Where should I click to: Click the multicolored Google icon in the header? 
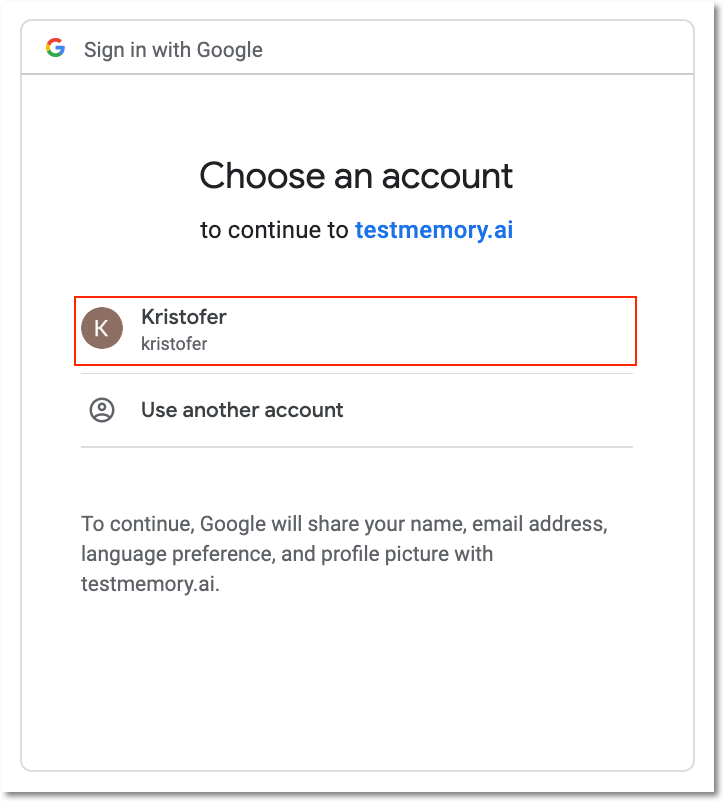pos(56,47)
